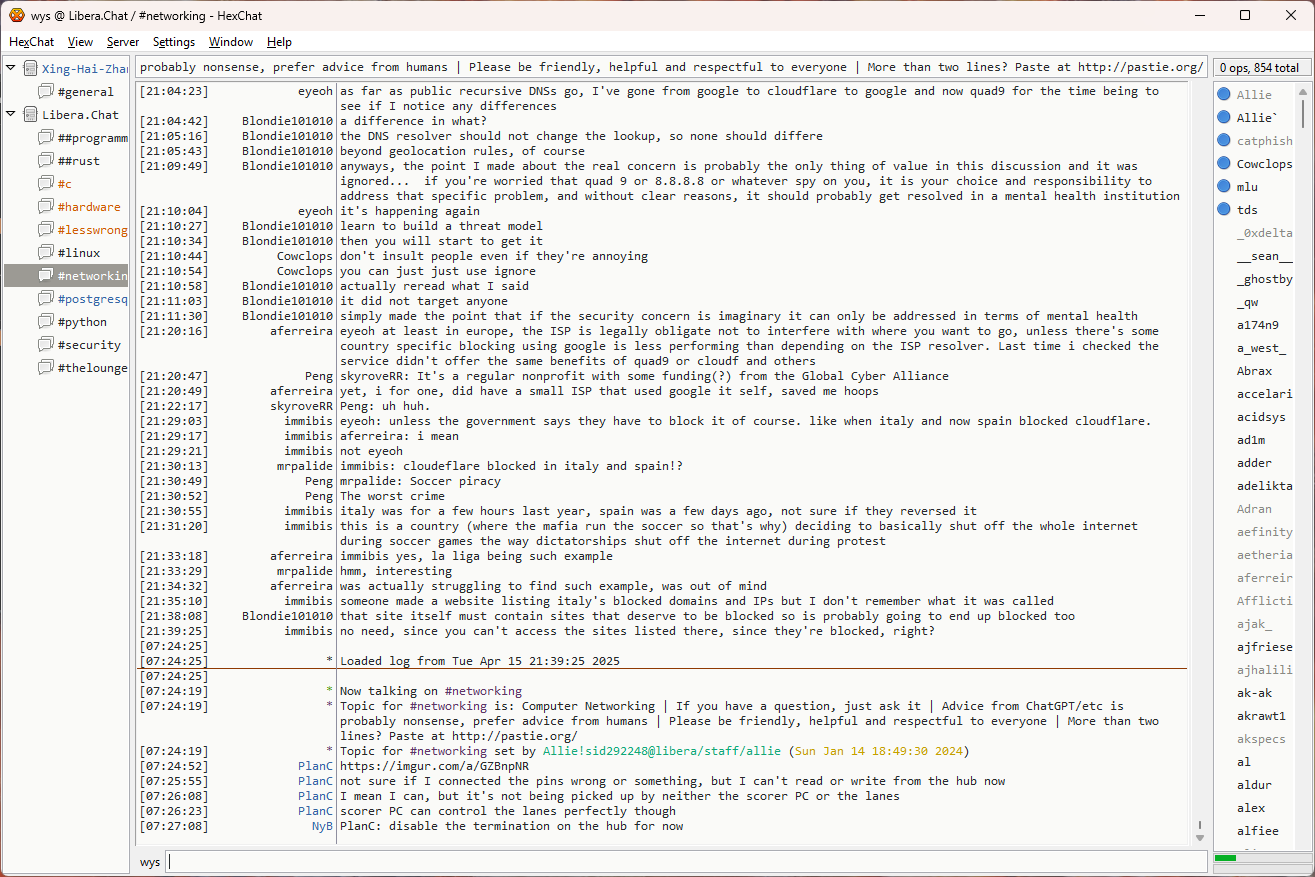
Task: Click nick skyroveRR on the 'Peng: uh huh.' line
Action: click(301, 406)
